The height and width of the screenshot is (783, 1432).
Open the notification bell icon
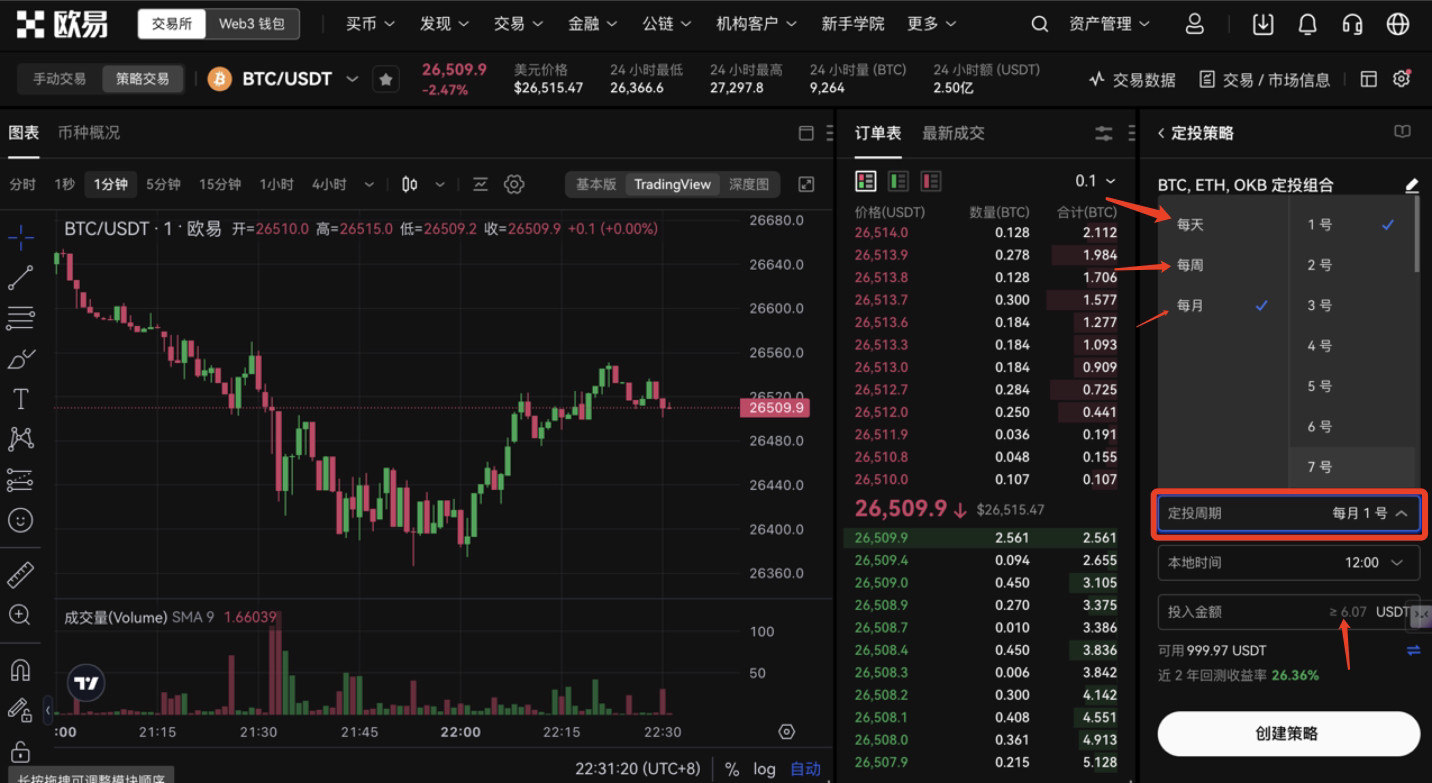1307,24
